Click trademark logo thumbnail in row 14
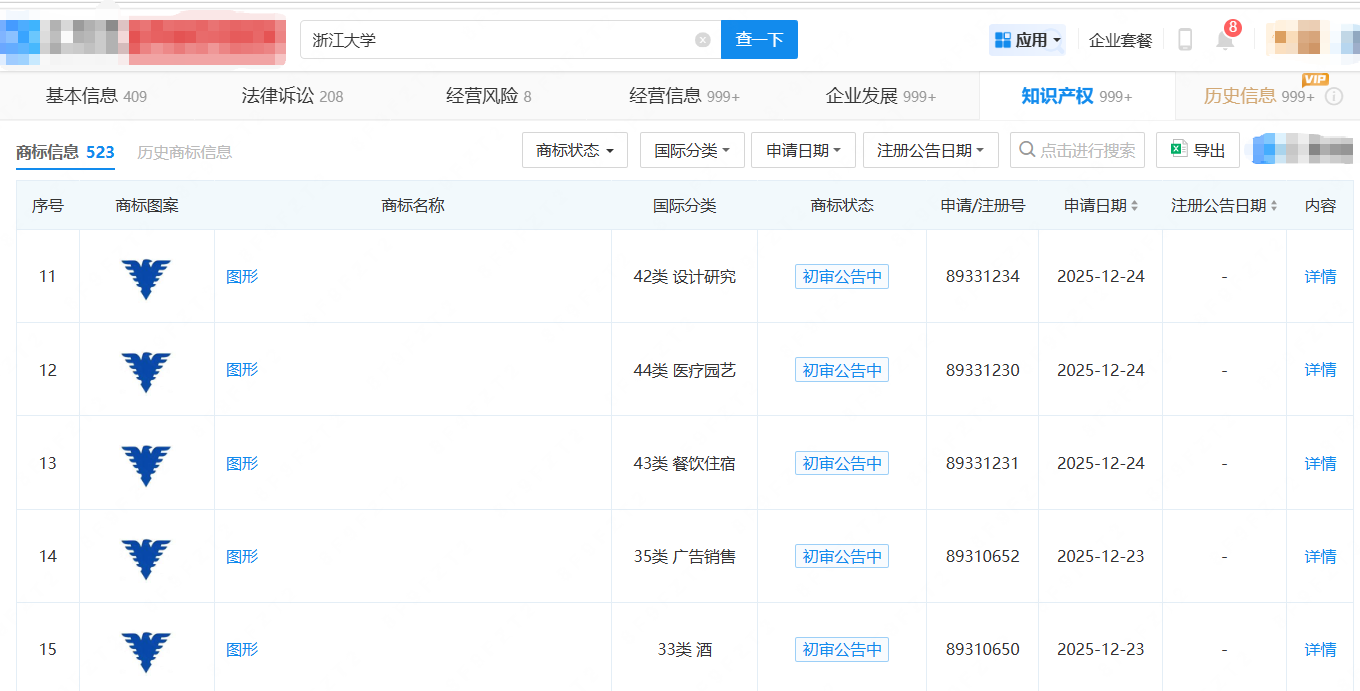The width and height of the screenshot is (1360, 691). point(146,558)
